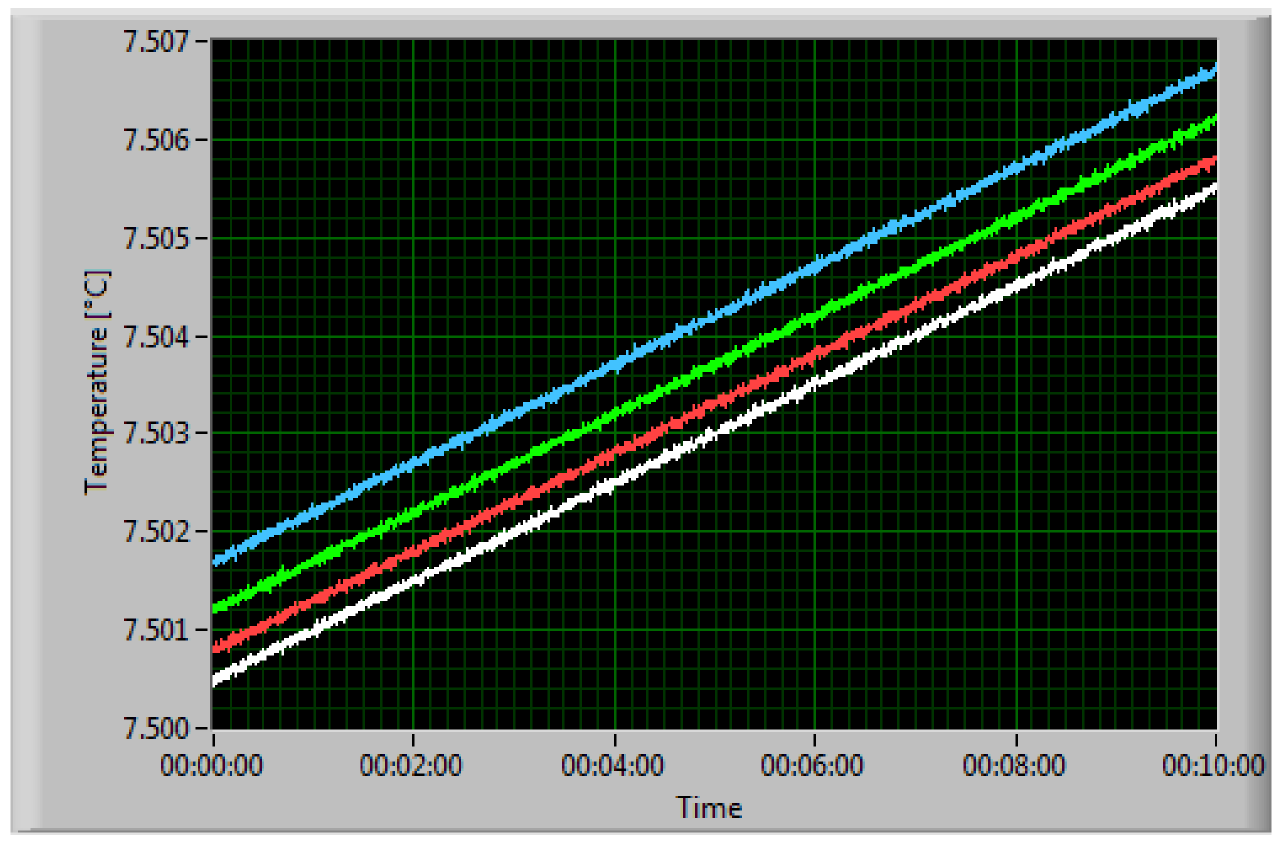Click the 7.505 Y-axis tick label
Image resolution: width=1286 pixels, height=850 pixels.
pyautogui.click(x=158, y=238)
